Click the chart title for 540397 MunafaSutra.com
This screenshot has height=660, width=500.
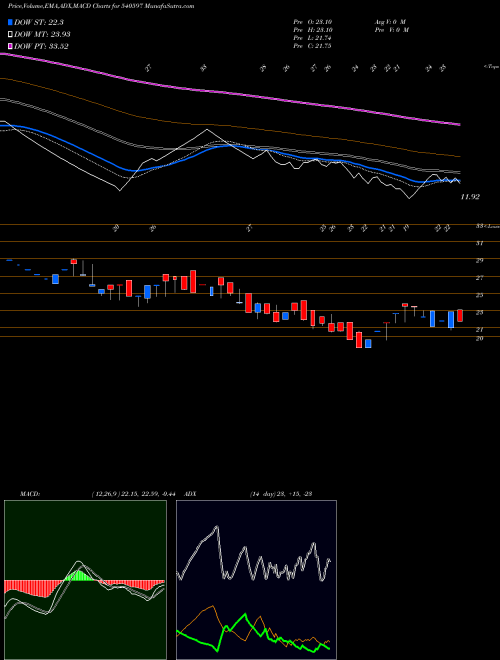click(x=101, y=7)
